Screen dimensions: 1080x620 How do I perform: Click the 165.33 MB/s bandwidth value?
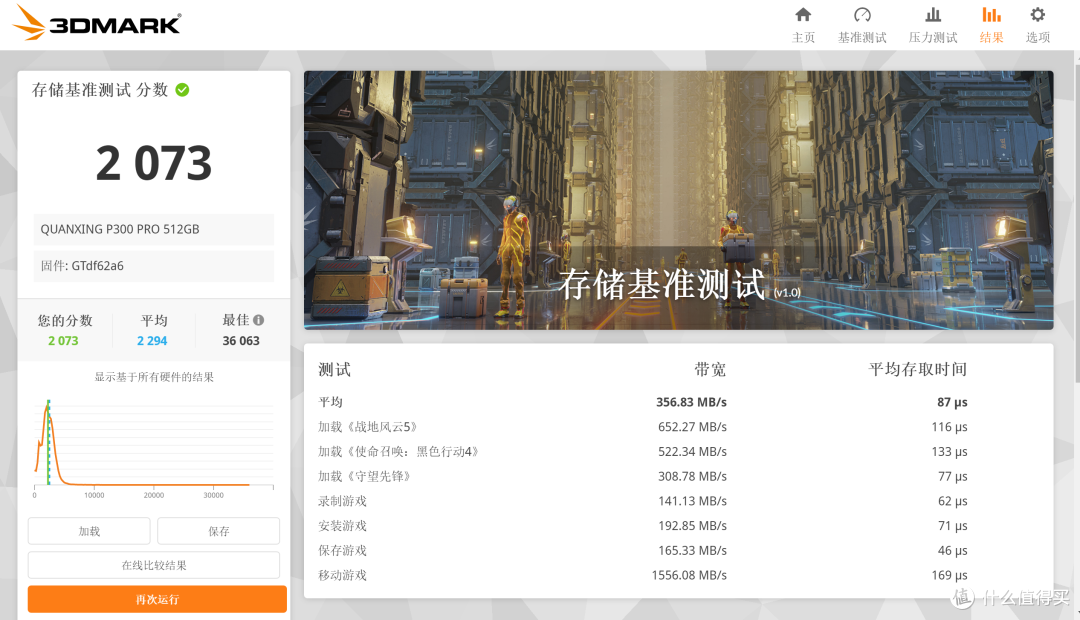click(692, 550)
